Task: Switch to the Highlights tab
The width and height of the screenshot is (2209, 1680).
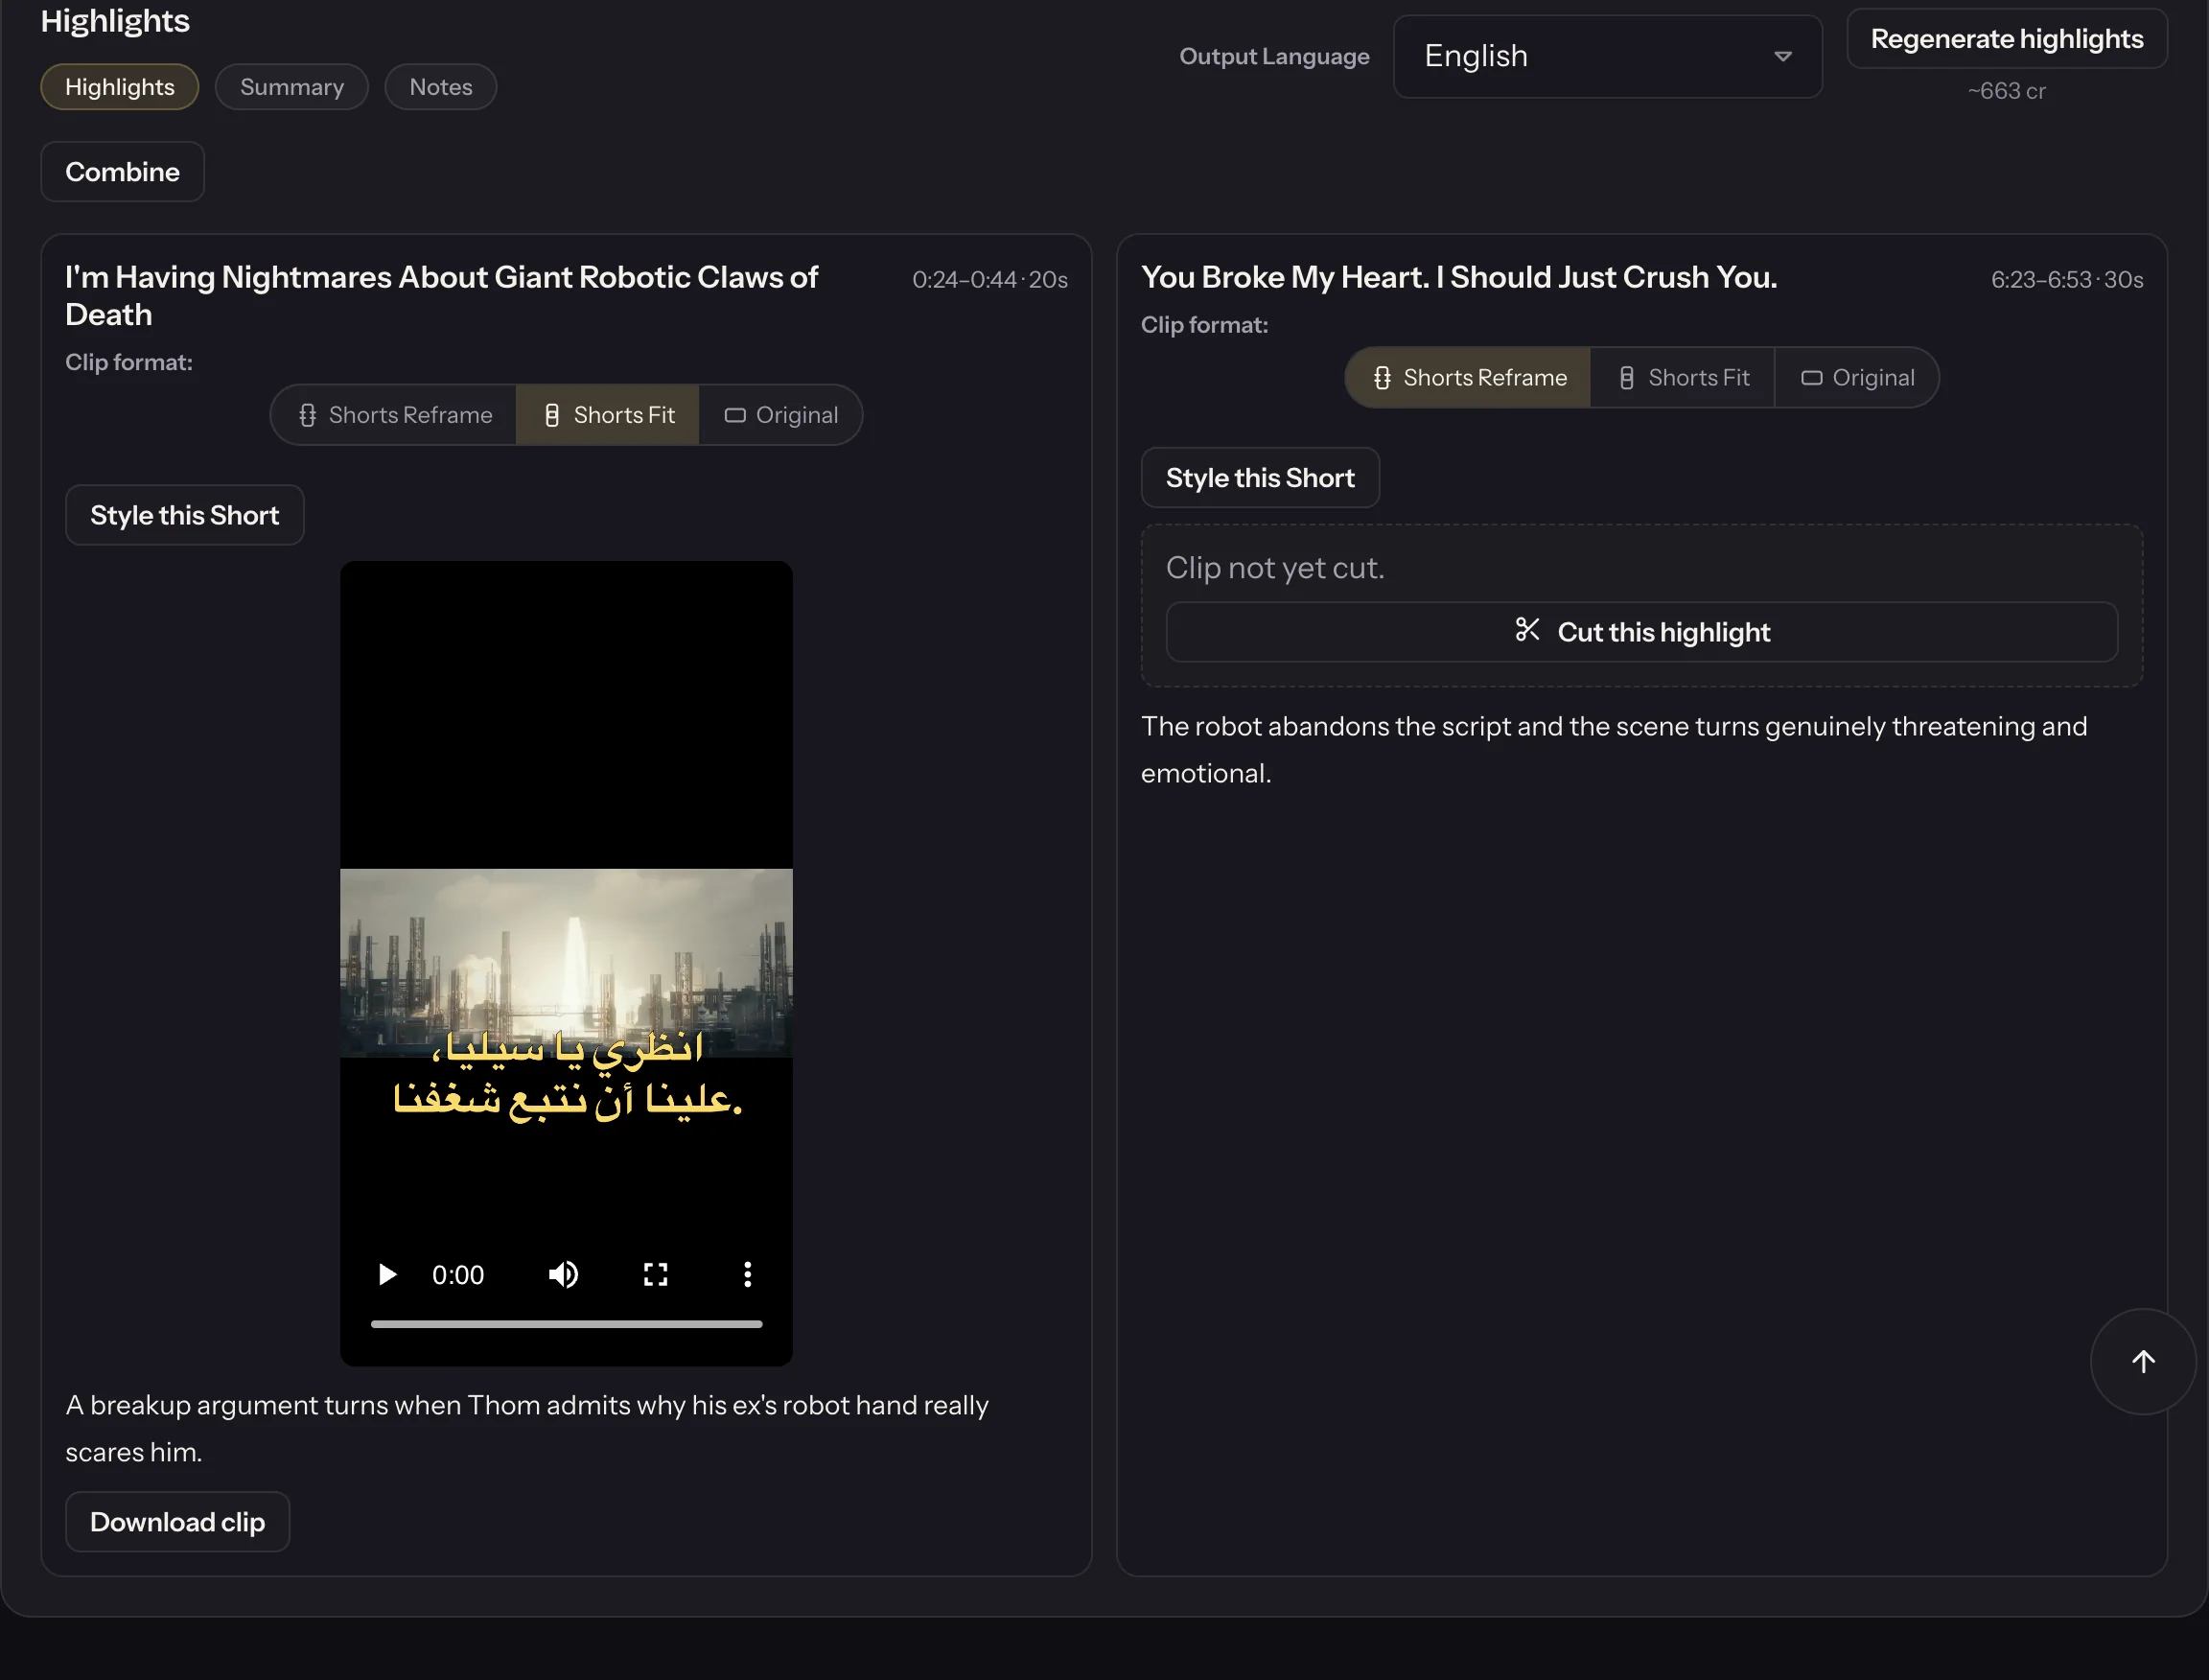Action: [x=120, y=87]
